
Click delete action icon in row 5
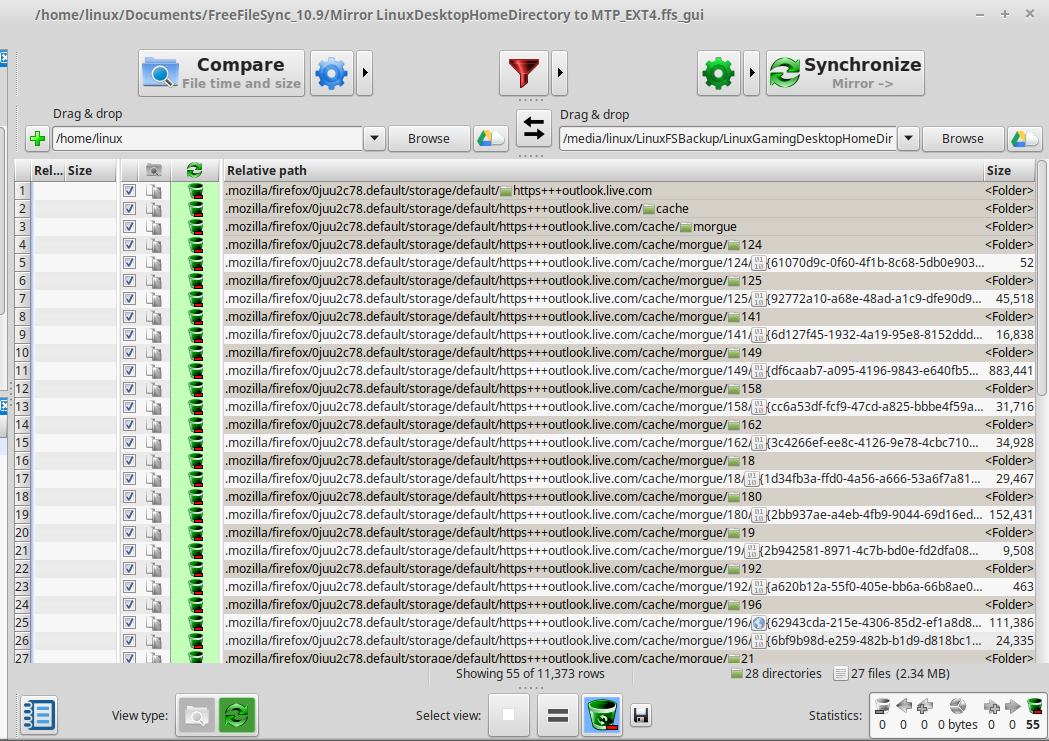pyautogui.click(x=195, y=263)
